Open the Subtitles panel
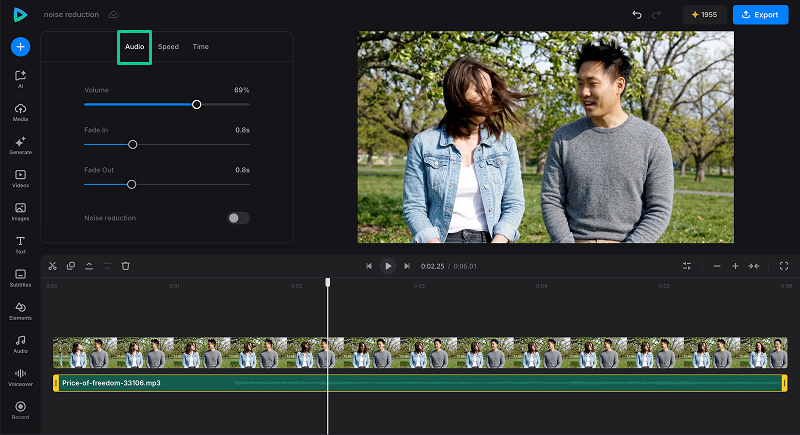Image resolution: width=800 pixels, height=435 pixels. tap(20, 278)
